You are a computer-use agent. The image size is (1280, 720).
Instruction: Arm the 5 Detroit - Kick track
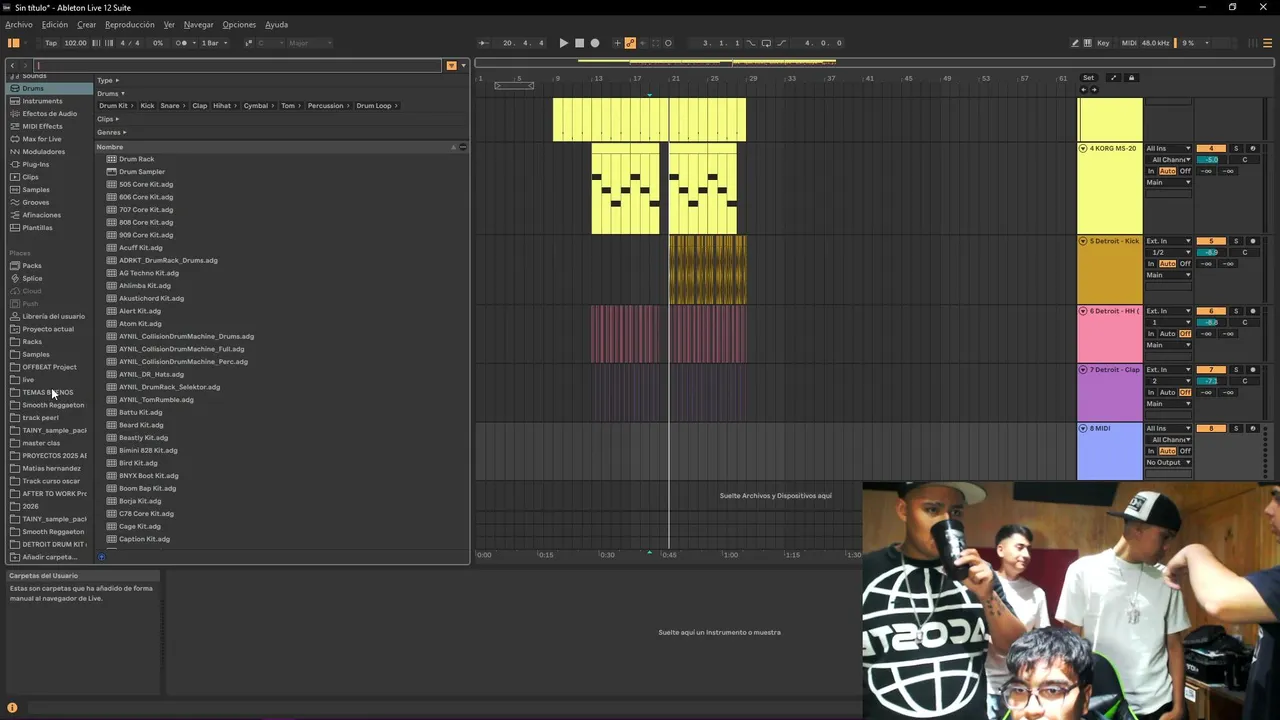pos(1253,241)
